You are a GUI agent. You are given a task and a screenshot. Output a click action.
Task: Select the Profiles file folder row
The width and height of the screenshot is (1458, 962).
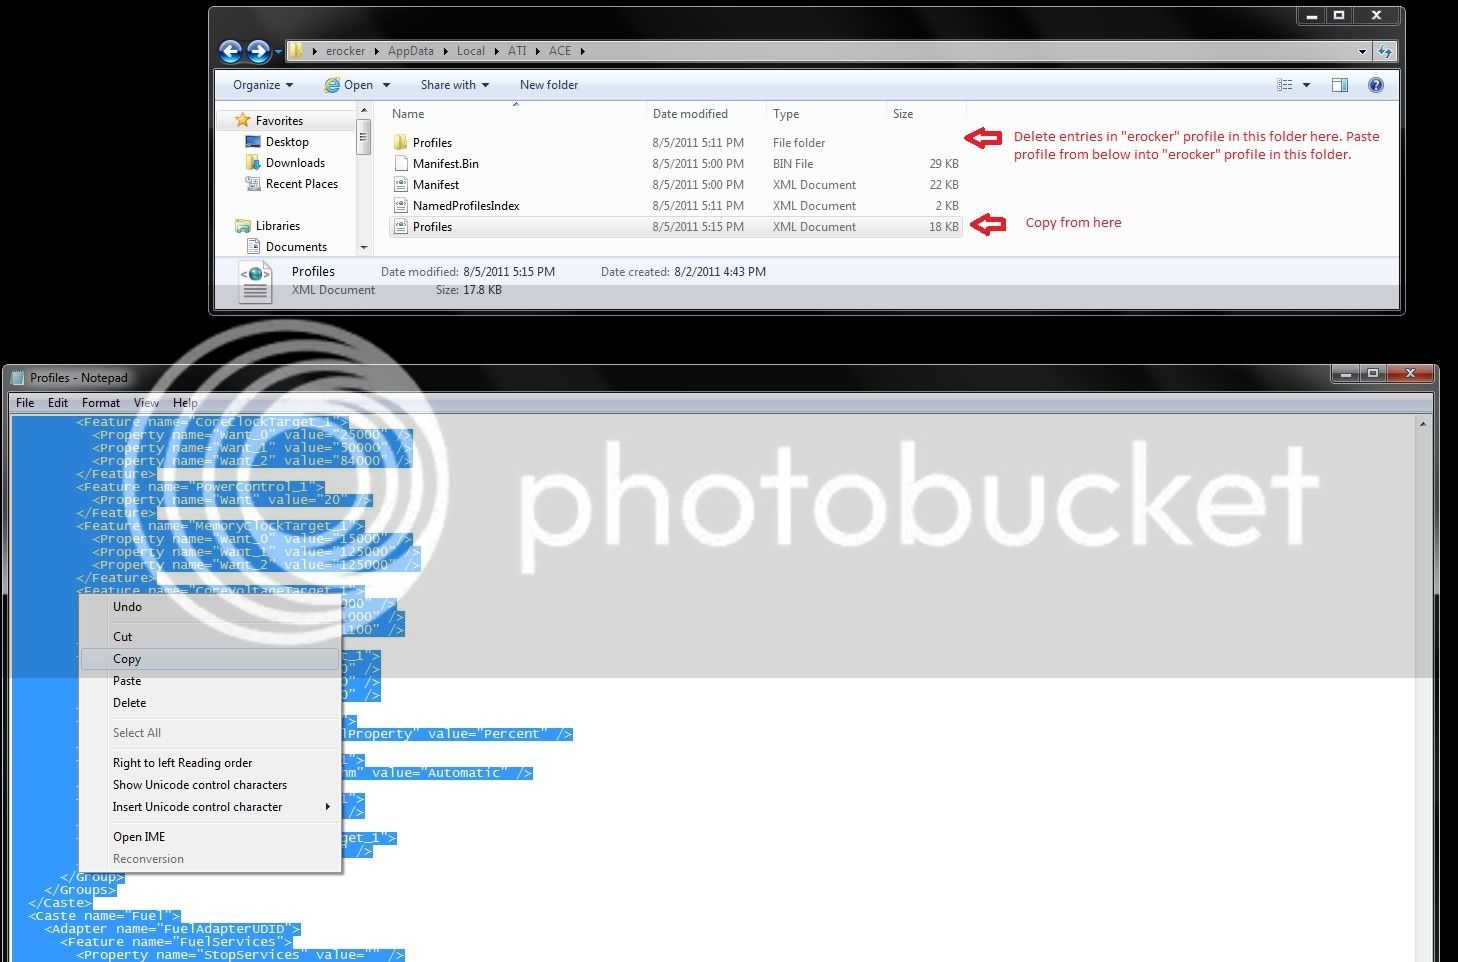coord(675,143)
